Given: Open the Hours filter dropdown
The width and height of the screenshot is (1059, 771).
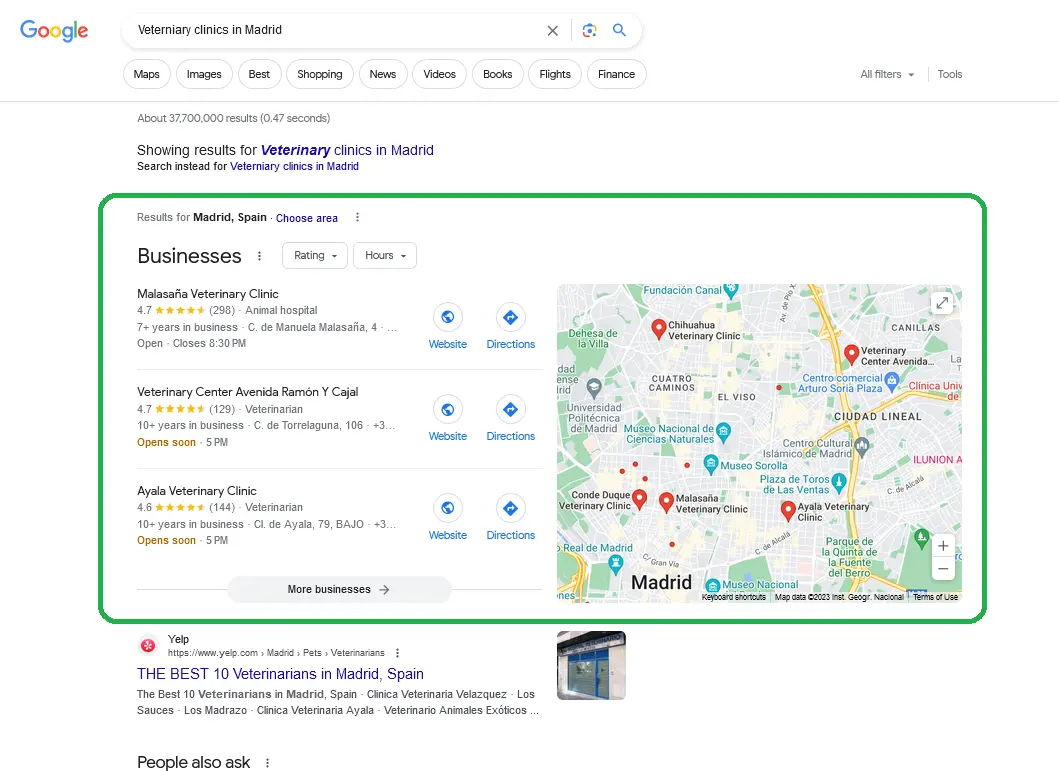Looking at the screenshot, I should [x=385, y=255].
